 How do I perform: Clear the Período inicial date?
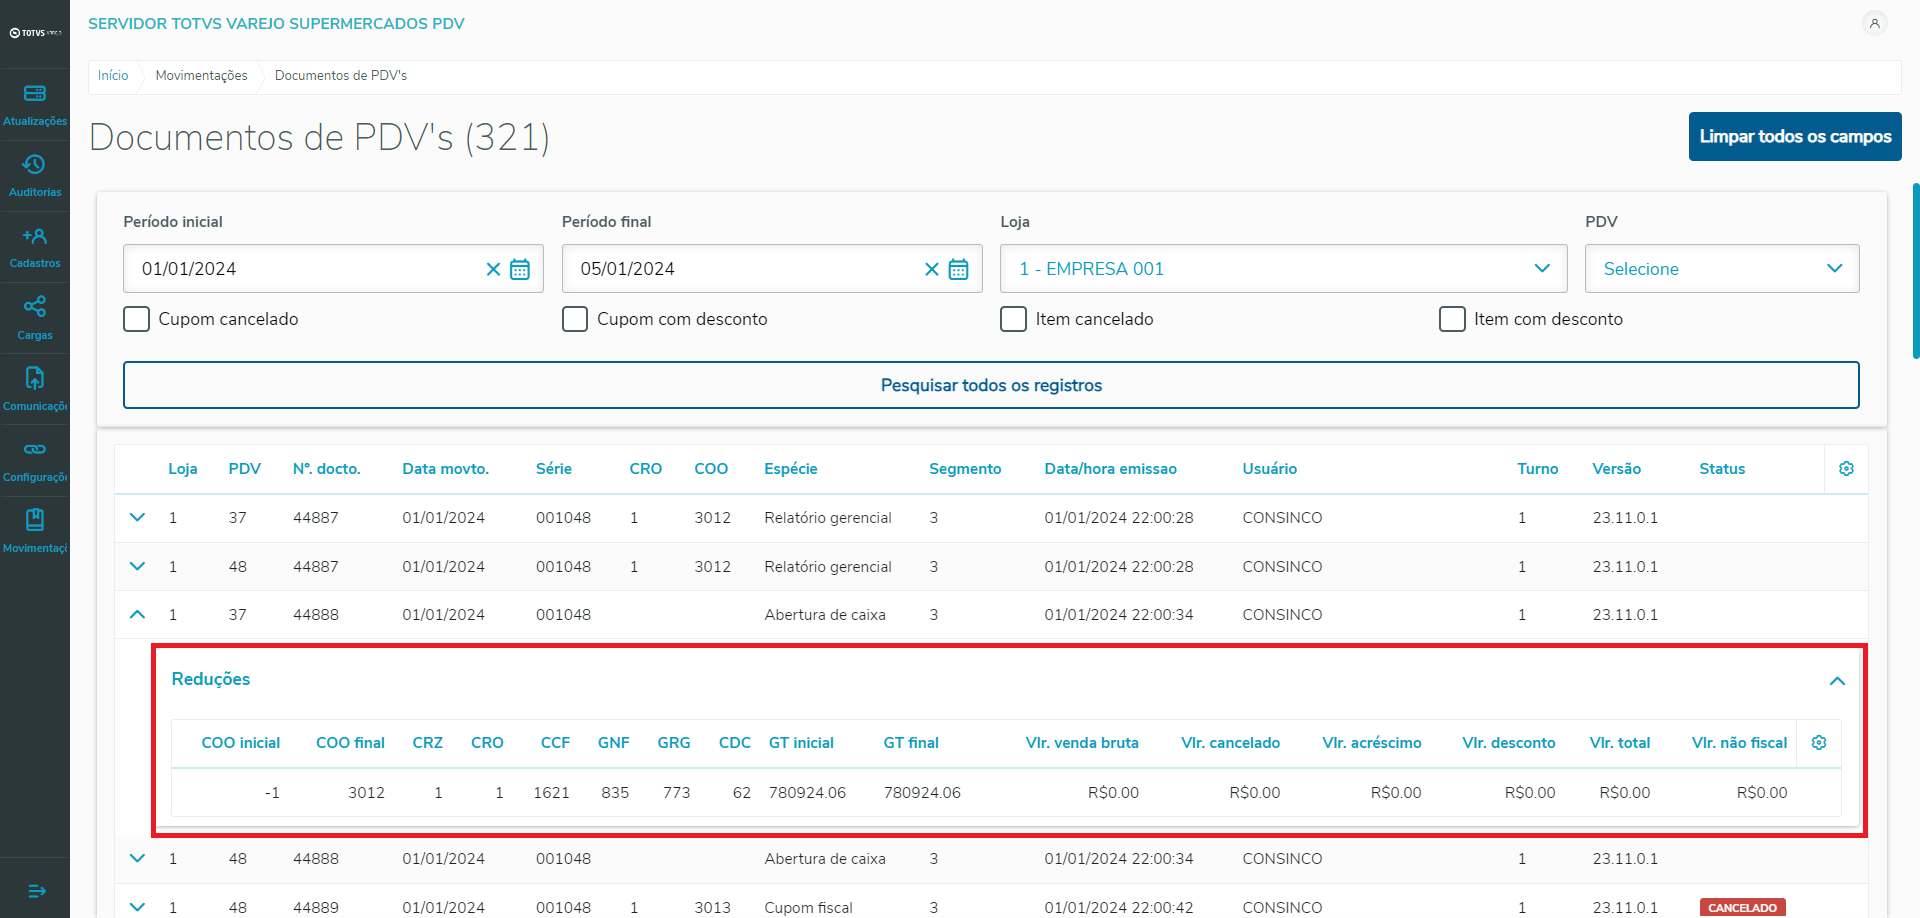(493, 269)
